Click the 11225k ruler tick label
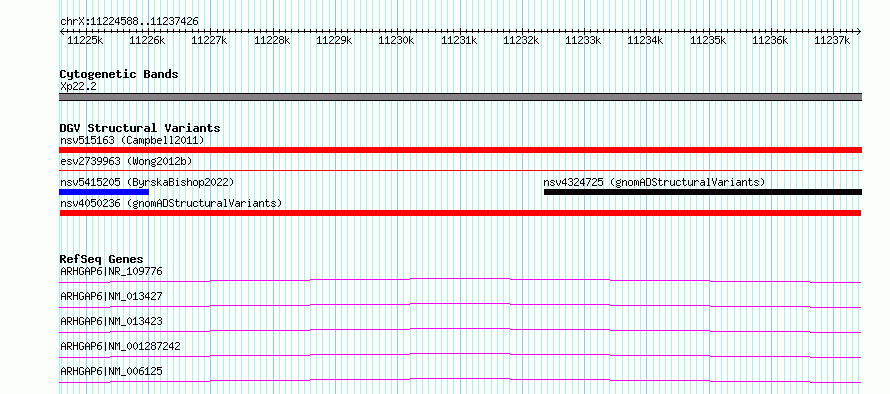 (x=85, y=40)
